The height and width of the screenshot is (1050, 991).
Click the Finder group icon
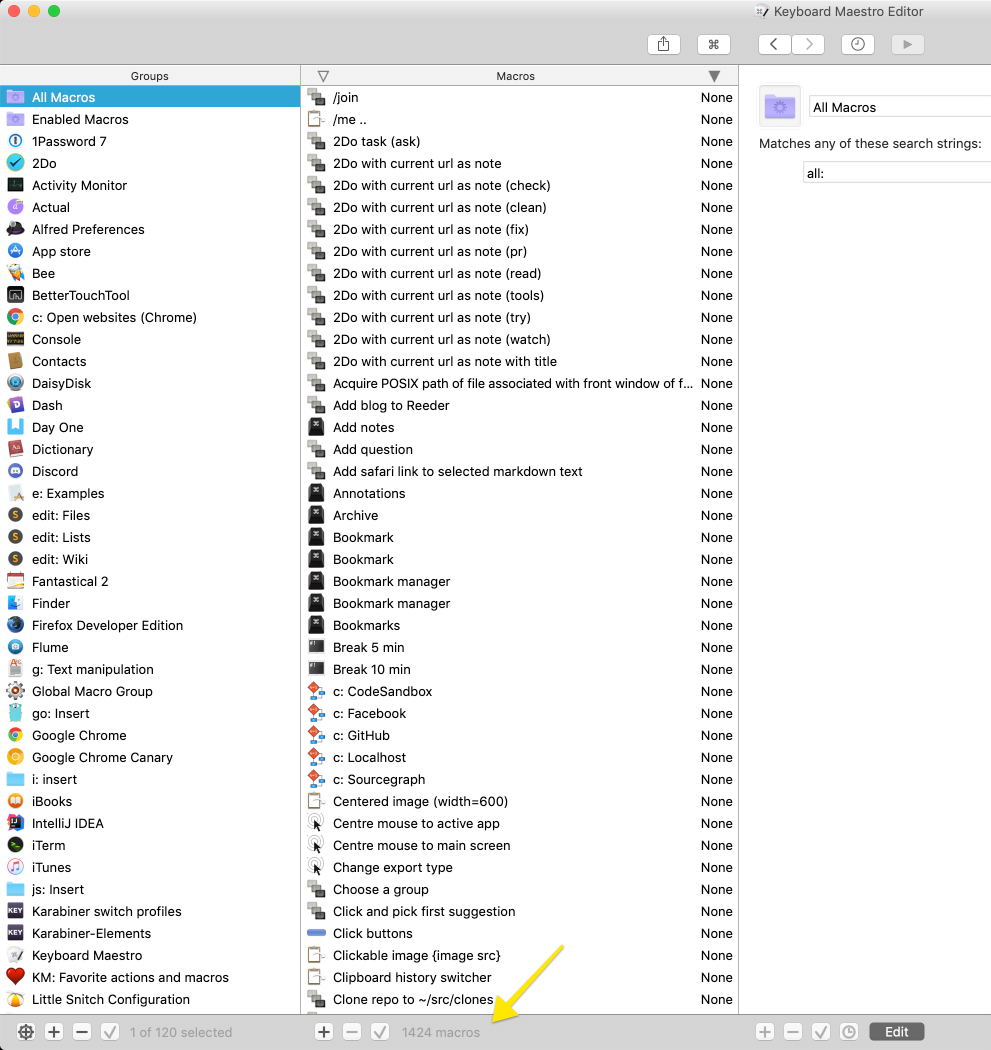pyautogui.click(x=15, y=603)
